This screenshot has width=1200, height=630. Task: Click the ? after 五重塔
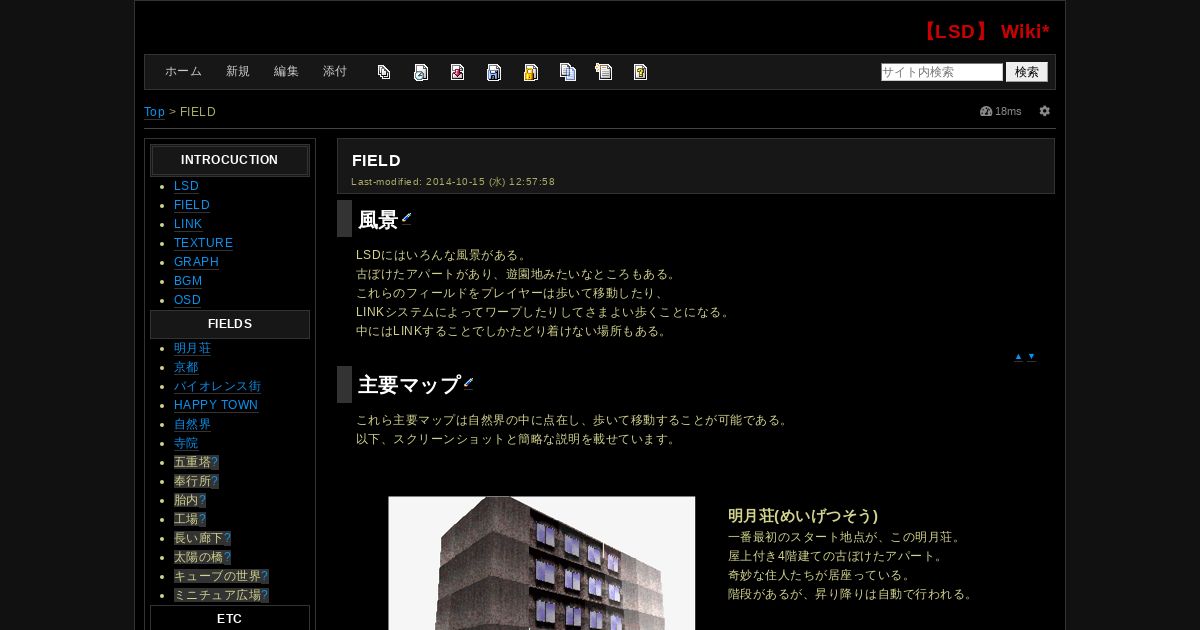pos(215,462)
